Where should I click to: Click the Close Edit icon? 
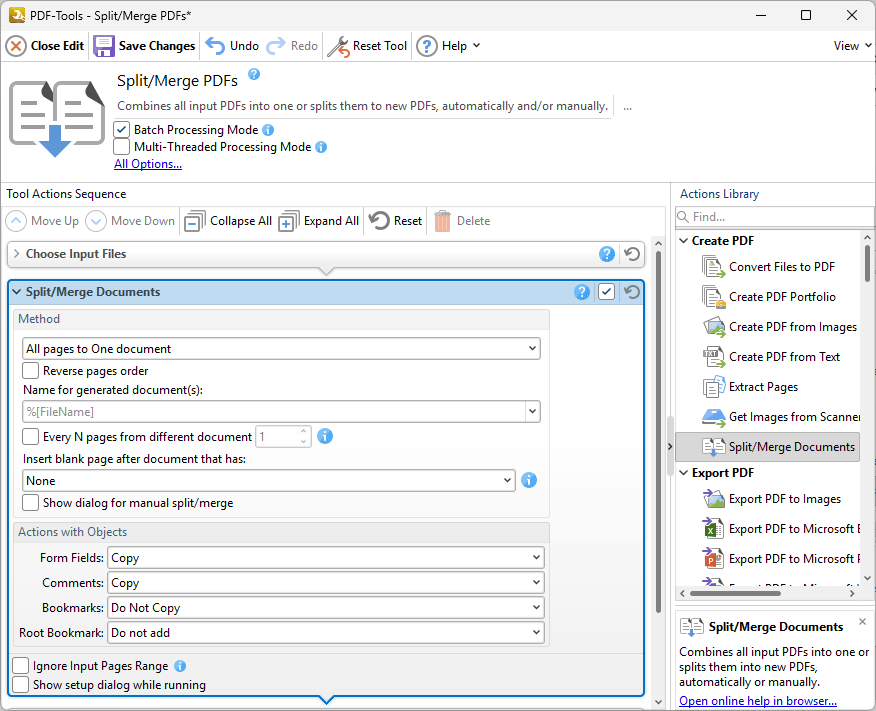click(16, 46)
